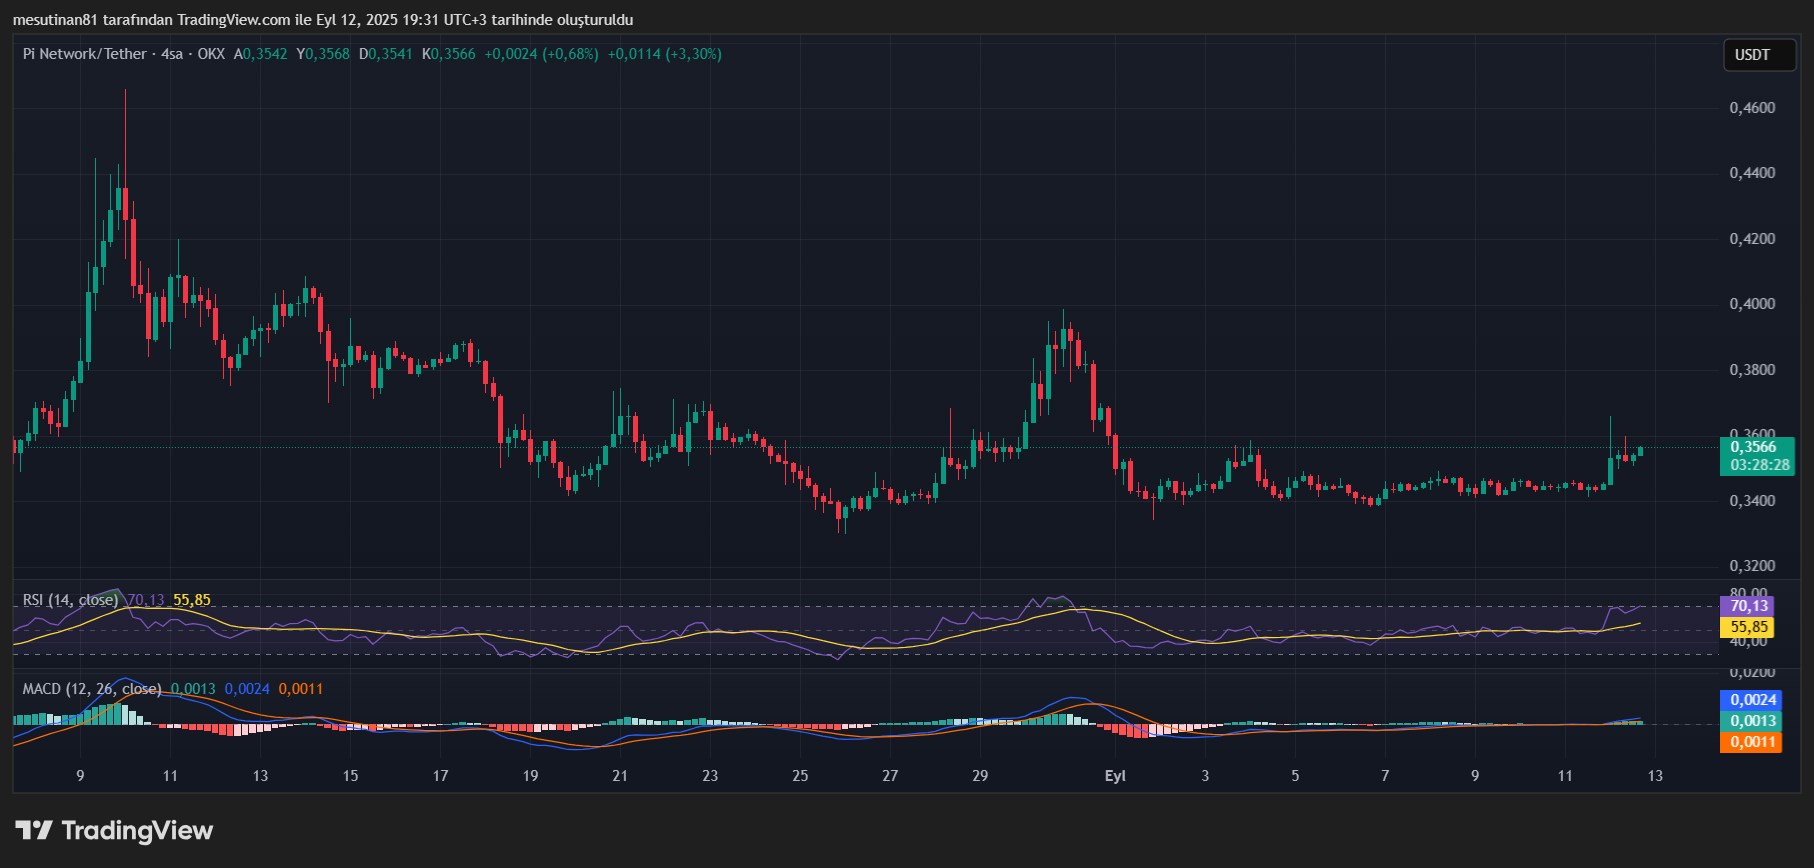1814x868 pixels.
Task: Select the 4sa interval label
Action: pos(172,54)
